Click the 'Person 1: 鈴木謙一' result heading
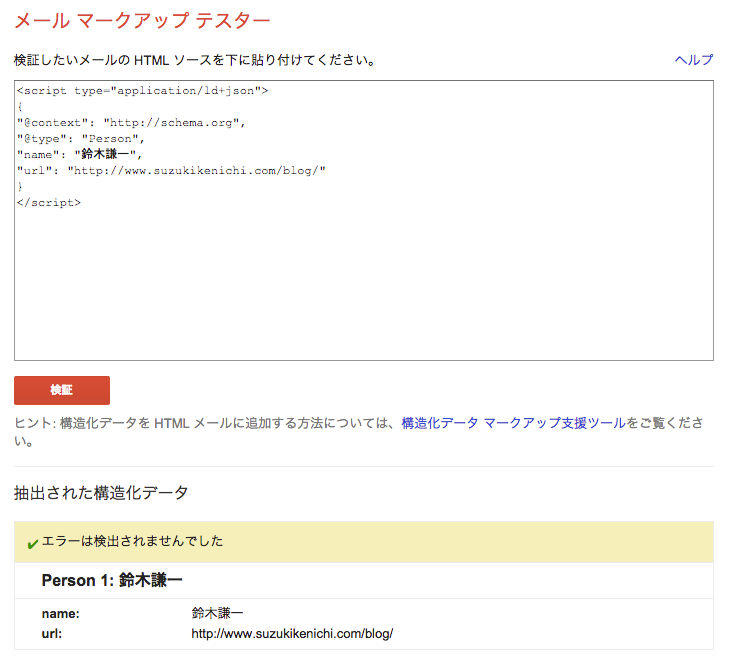734x662 pixels. (x=112, y=580)
